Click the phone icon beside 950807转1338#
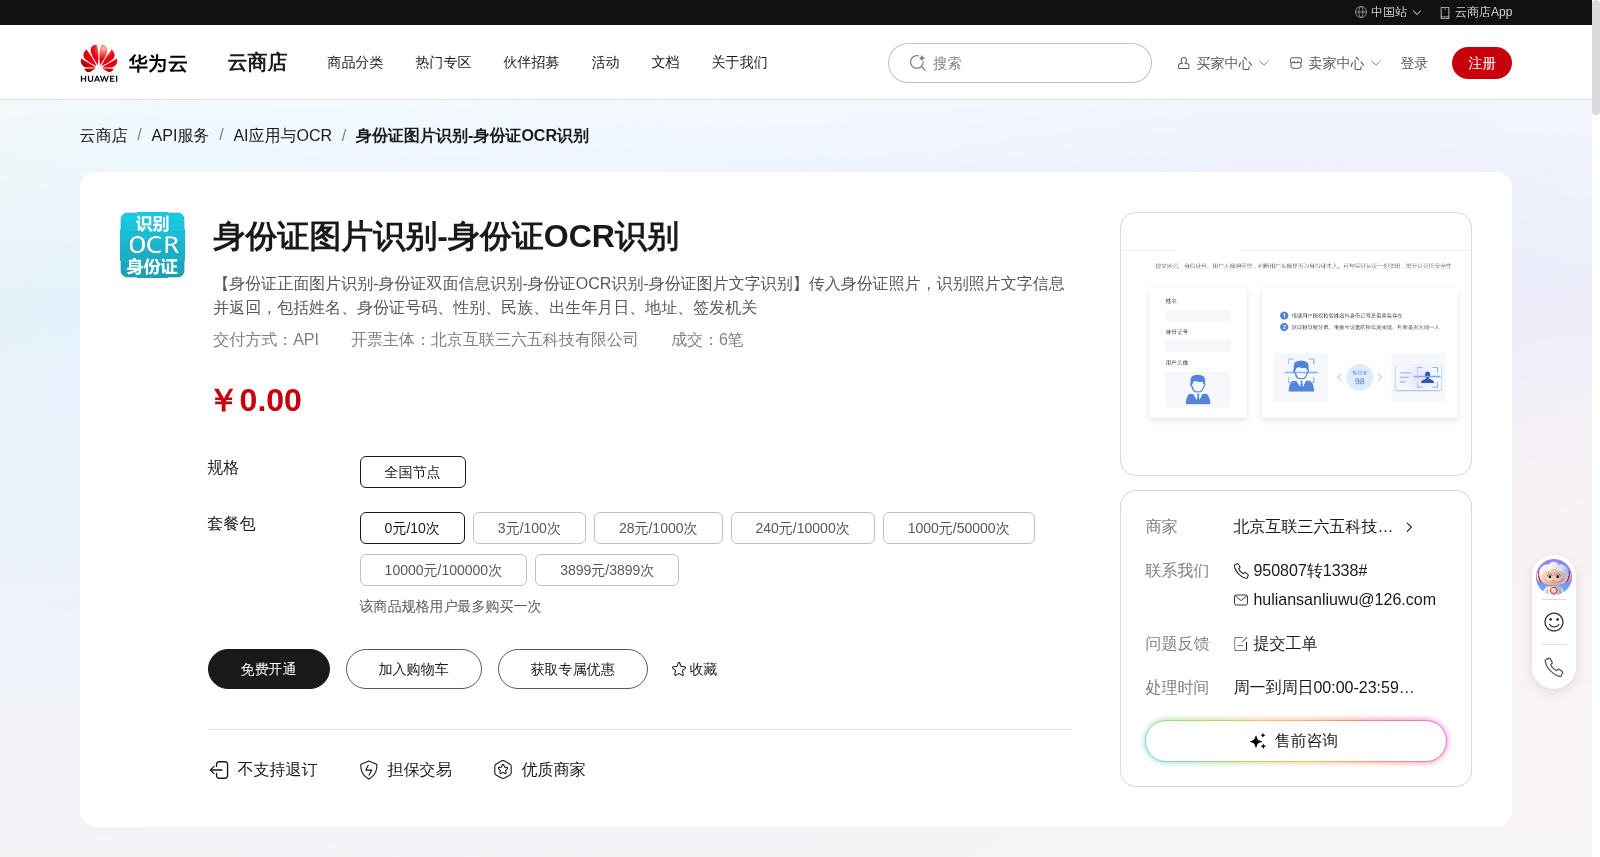The height and width of the screenshot is (857, 1600). coord(1241,571)
